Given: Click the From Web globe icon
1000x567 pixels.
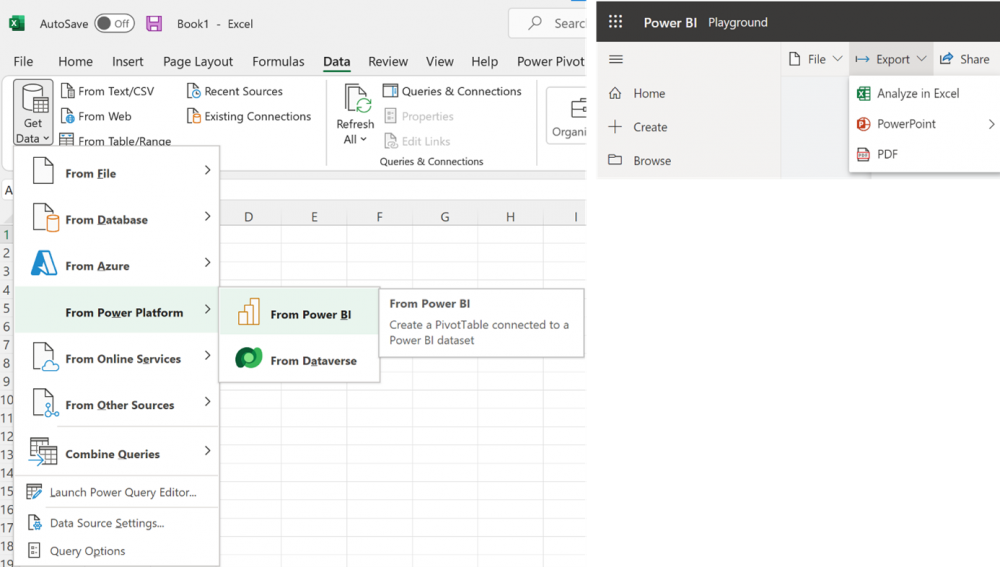Looking at the screenshot, I should (x=67, y=116).
